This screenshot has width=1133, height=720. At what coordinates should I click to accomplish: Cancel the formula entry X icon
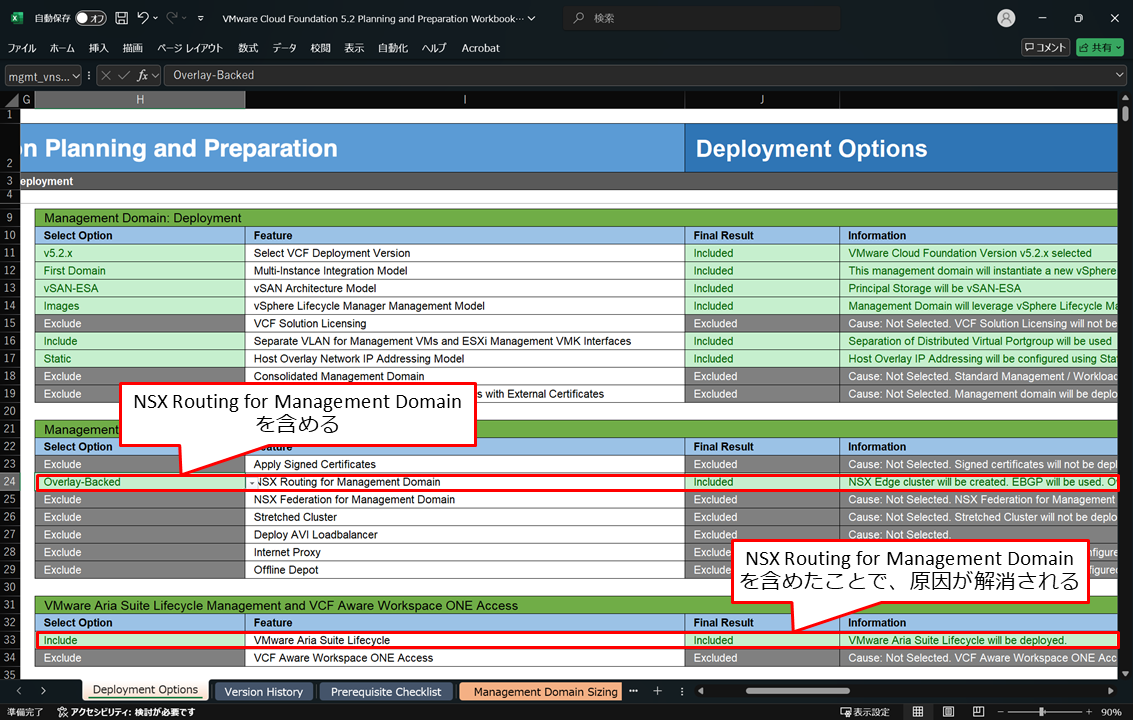pos(105,75)
